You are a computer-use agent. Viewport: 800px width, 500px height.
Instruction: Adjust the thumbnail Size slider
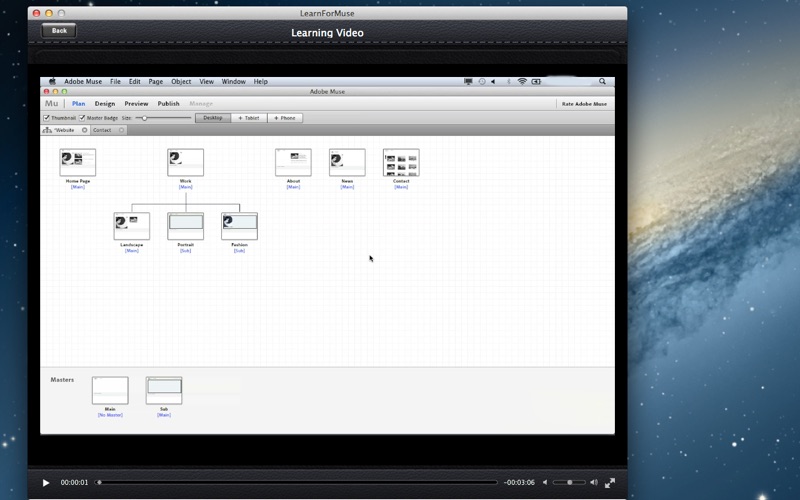tap(144, 118)
